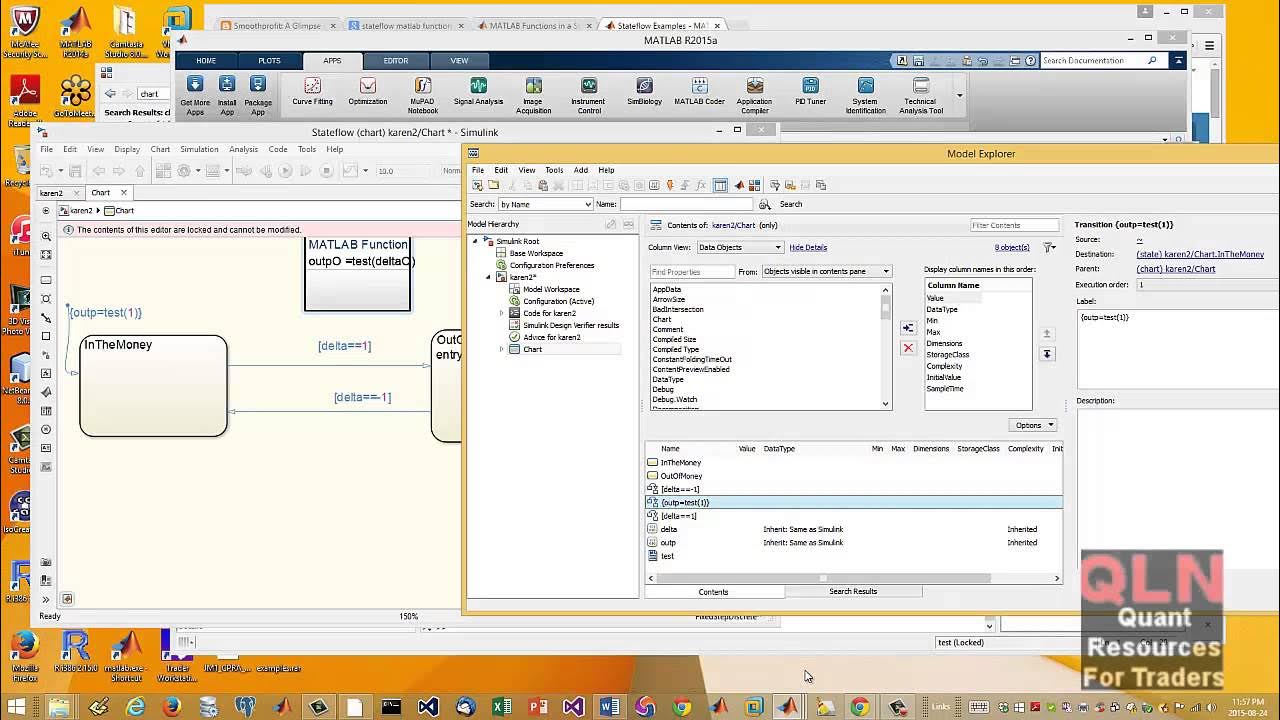Click the Filter Contents field
1280x720 pixels.
pos(1014,225)
